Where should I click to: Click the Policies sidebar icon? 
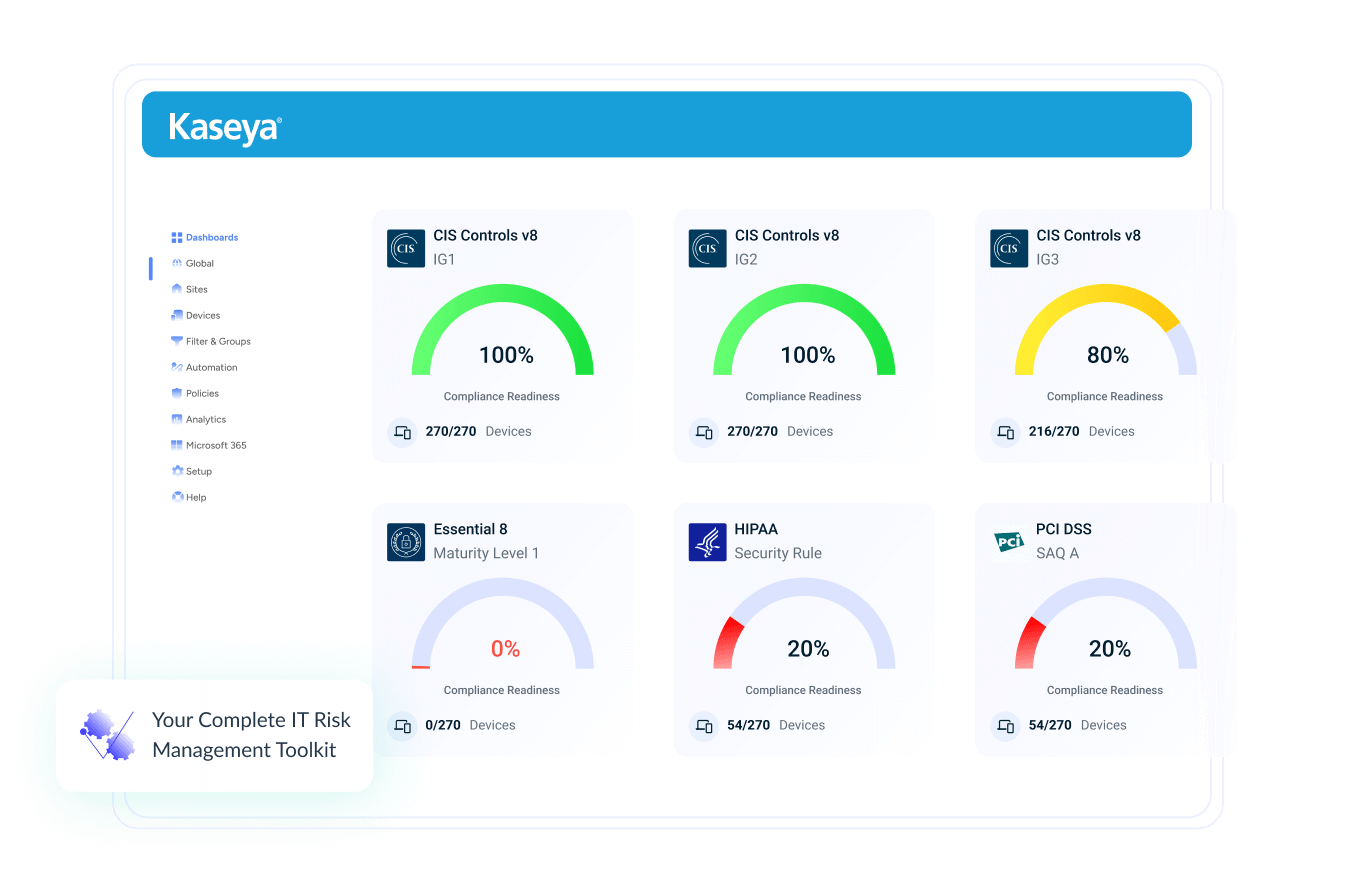coord(177,394)
